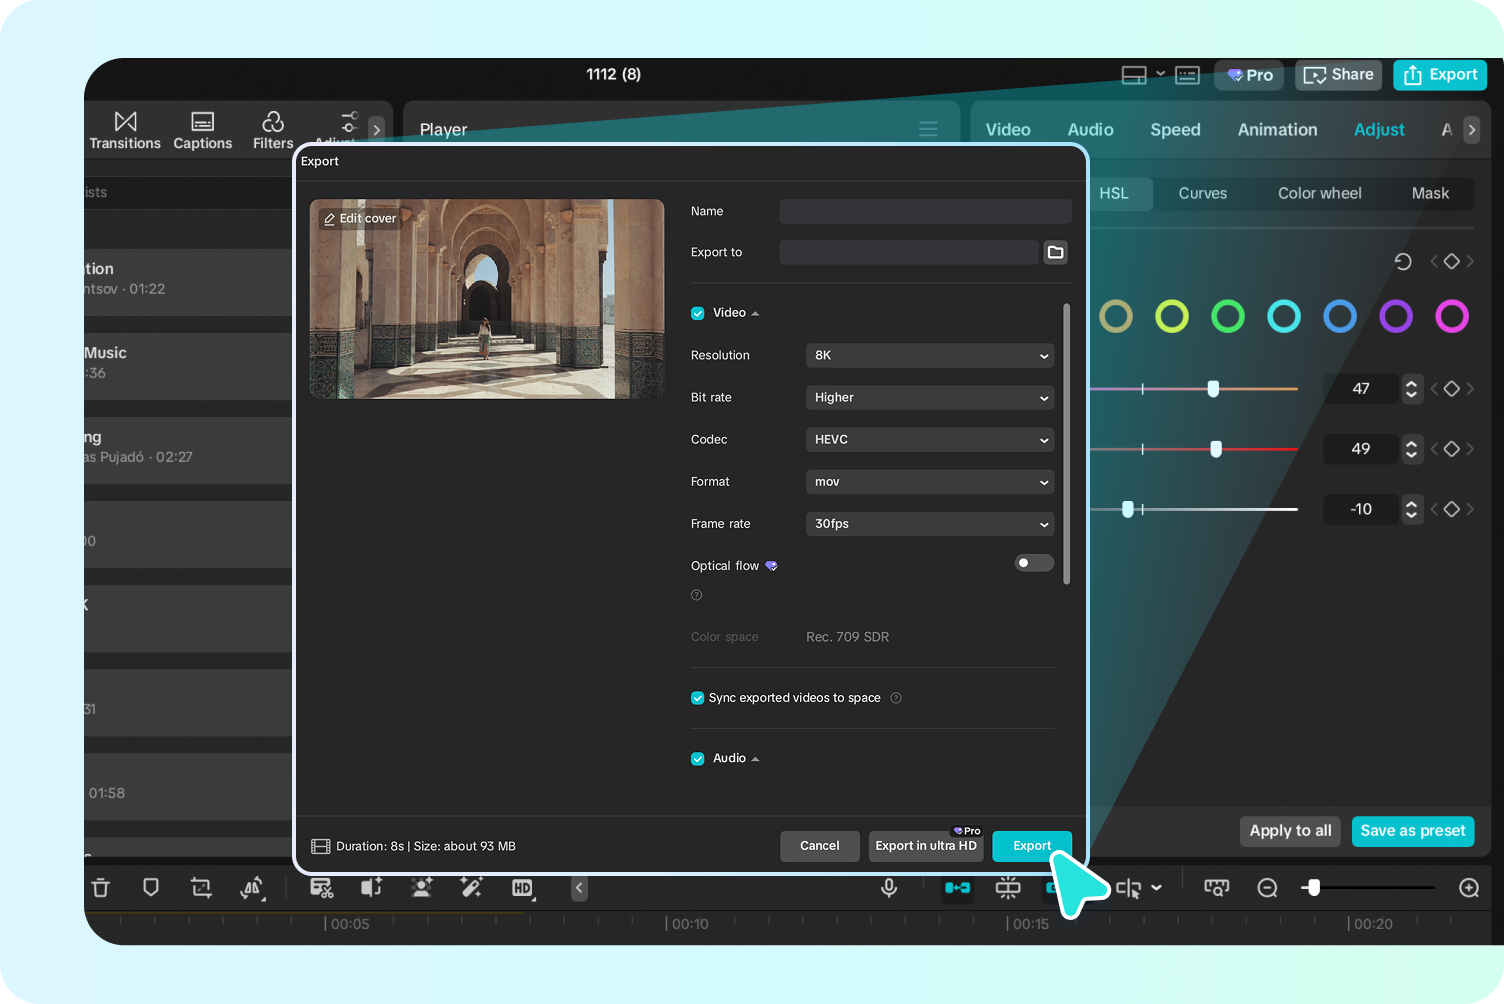Collapse the Video settings section
Viewport: 1504px width, 1004px height.
(x=755, y=312)
